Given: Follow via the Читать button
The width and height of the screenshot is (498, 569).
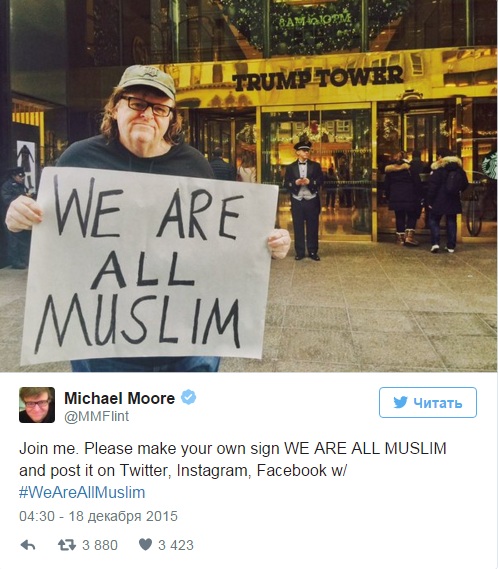Looking at the screenshot, I should click(x=428, y=402).
